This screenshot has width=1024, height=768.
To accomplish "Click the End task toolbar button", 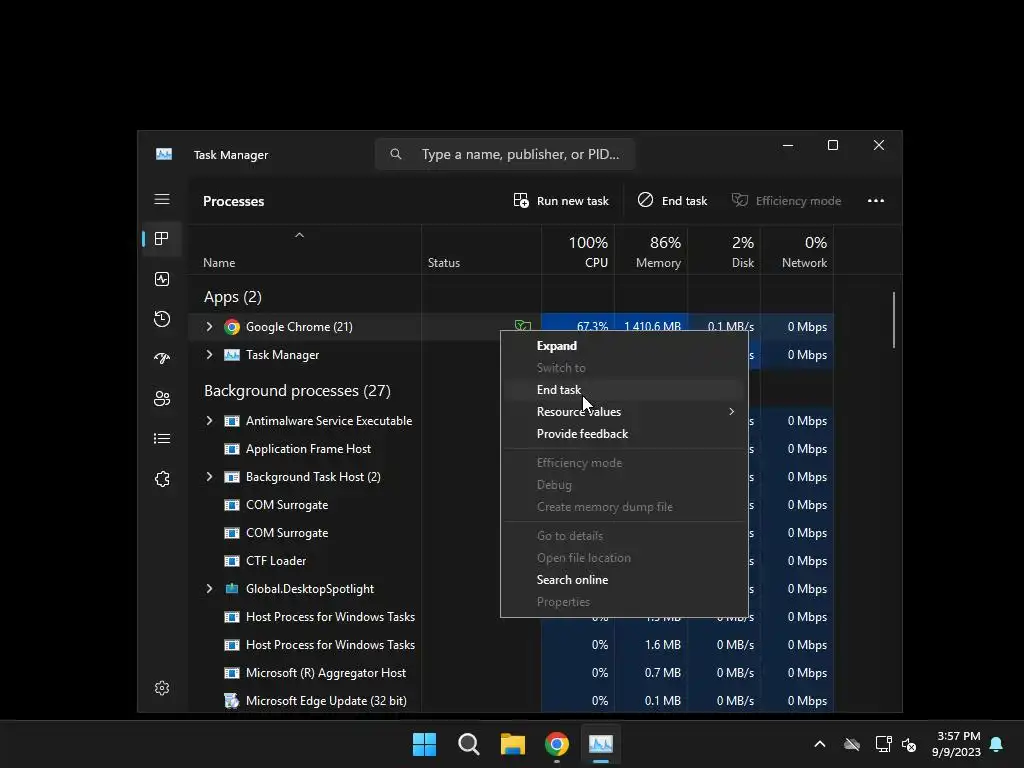I will click(x=672, y=200).
